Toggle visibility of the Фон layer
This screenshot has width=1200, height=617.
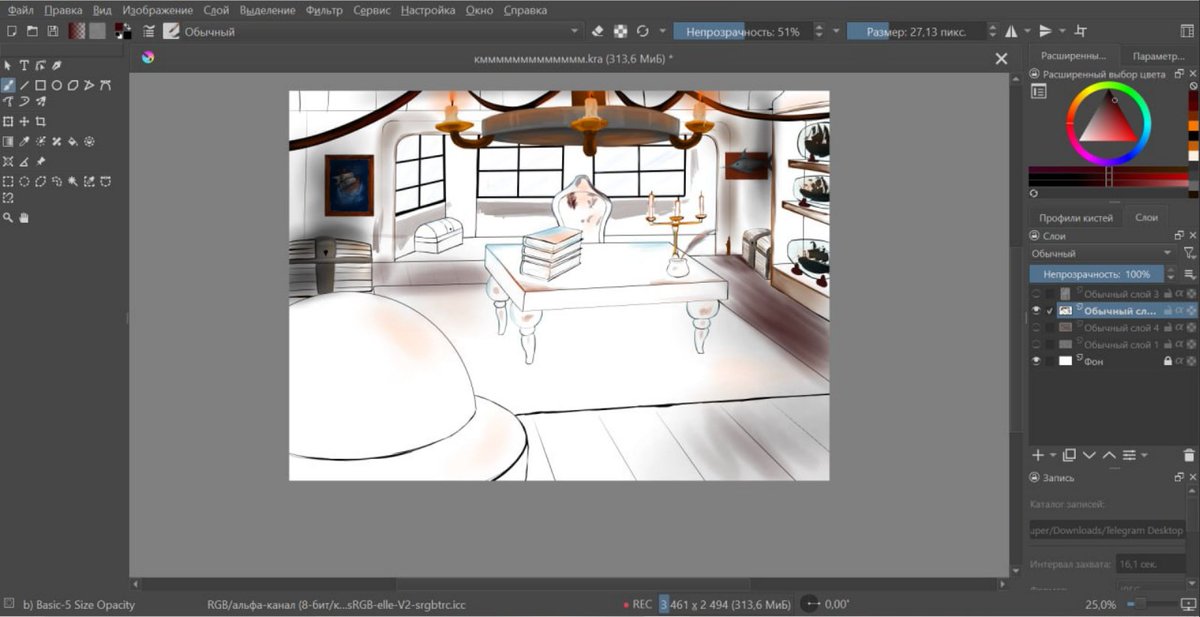[x=1036, y=360]
